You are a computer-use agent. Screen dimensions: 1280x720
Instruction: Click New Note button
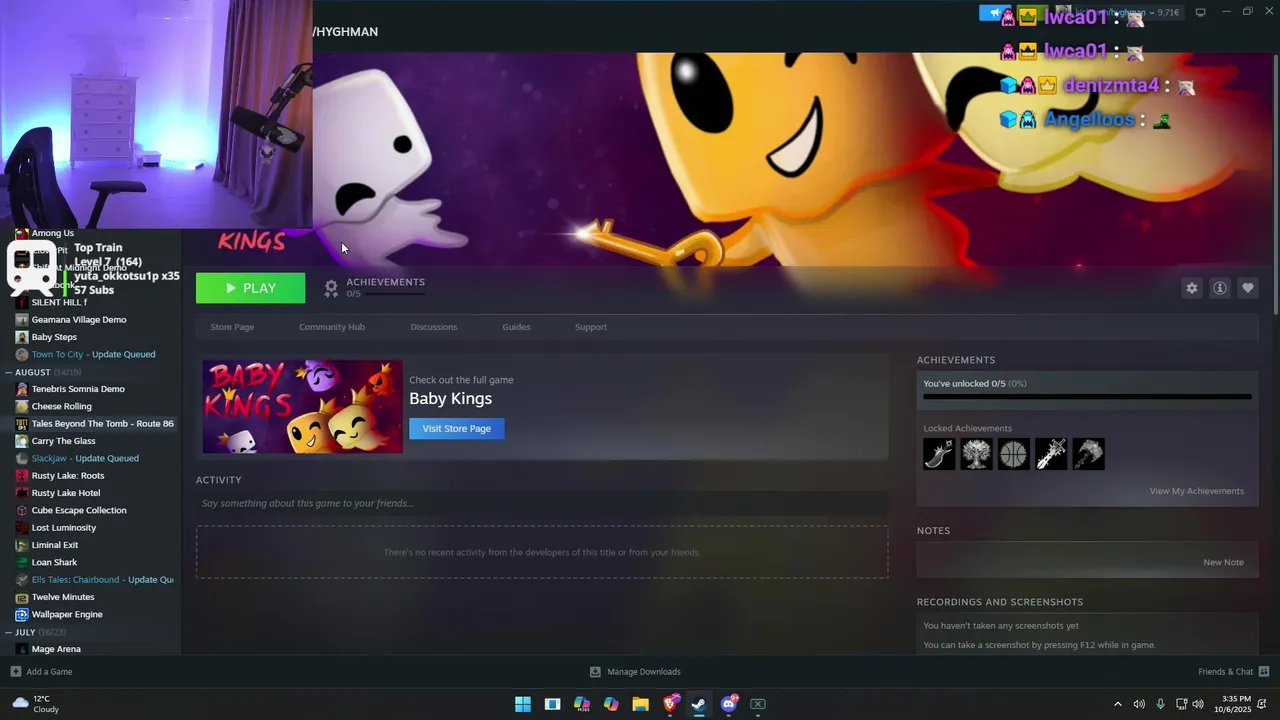(1224, 562)
